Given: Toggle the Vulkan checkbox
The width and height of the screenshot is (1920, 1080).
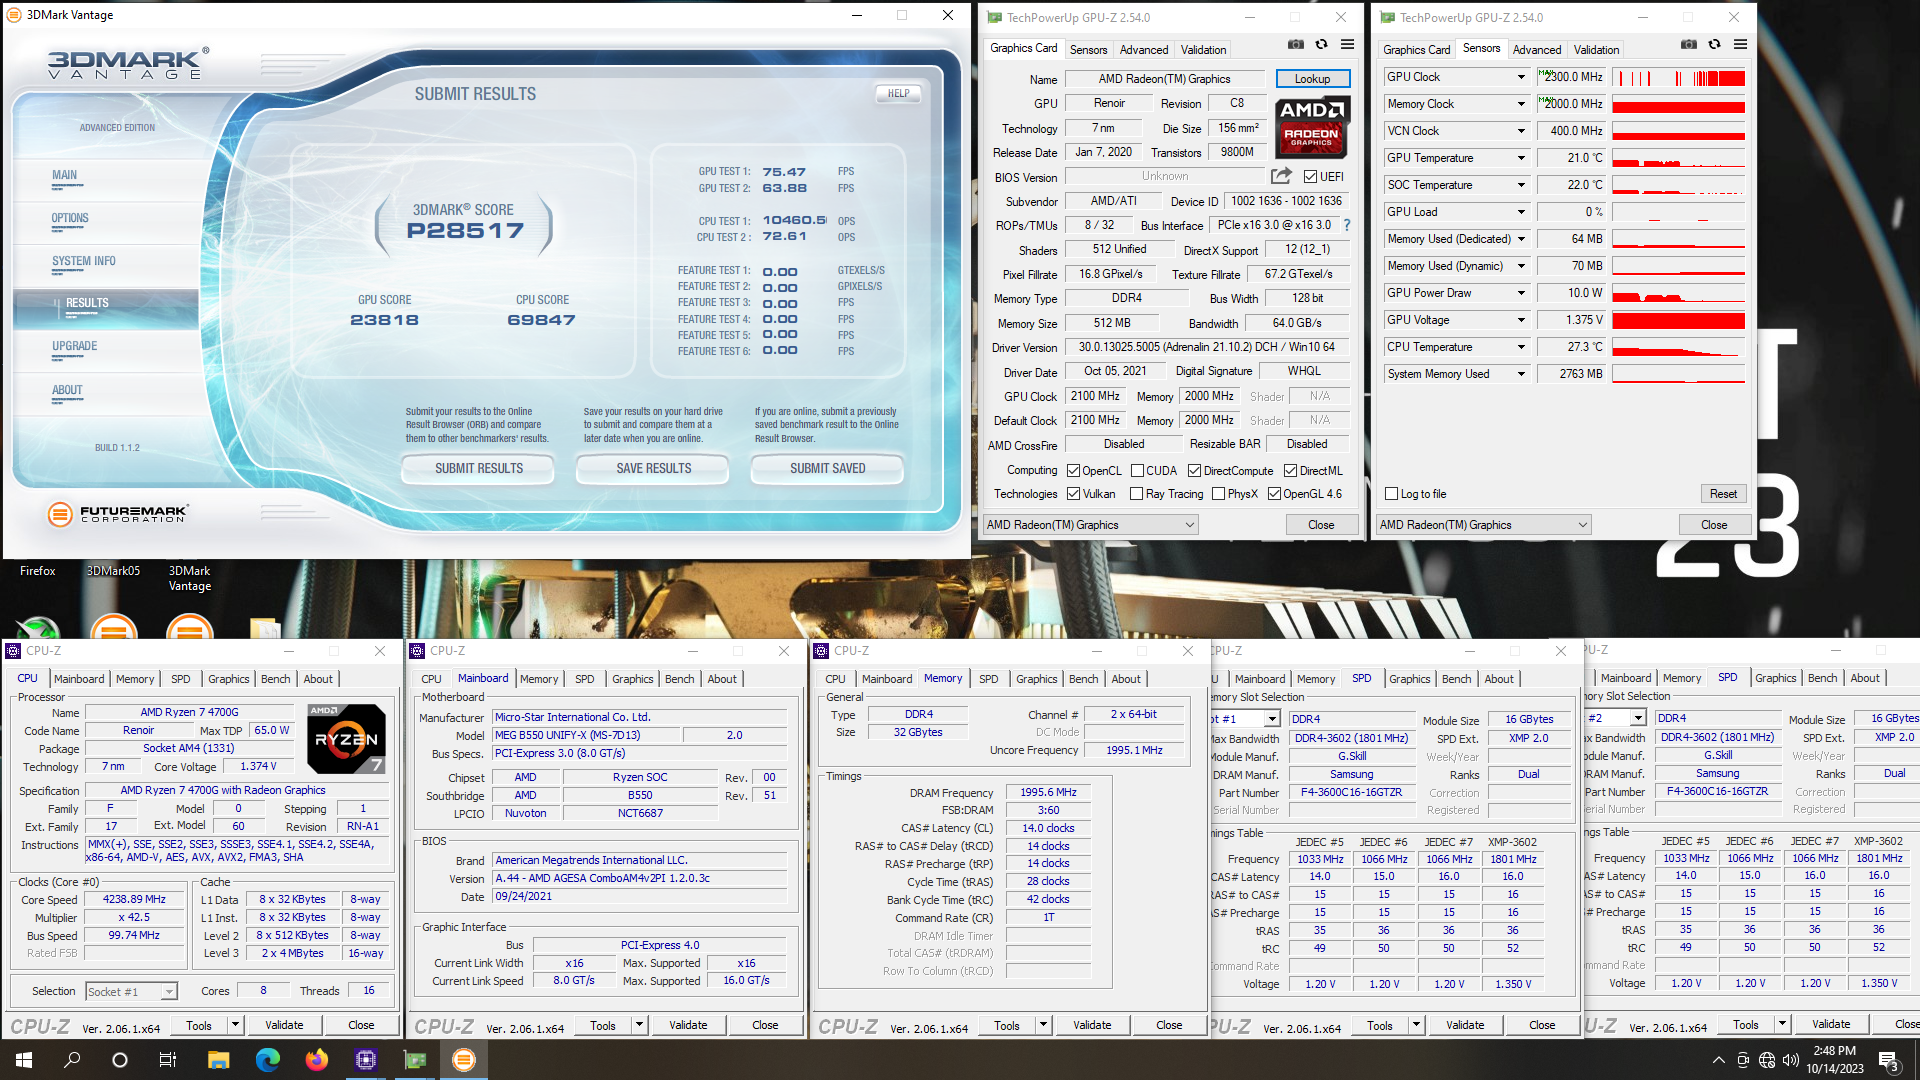Looking at the screenshot, I should coord(1073,494).
